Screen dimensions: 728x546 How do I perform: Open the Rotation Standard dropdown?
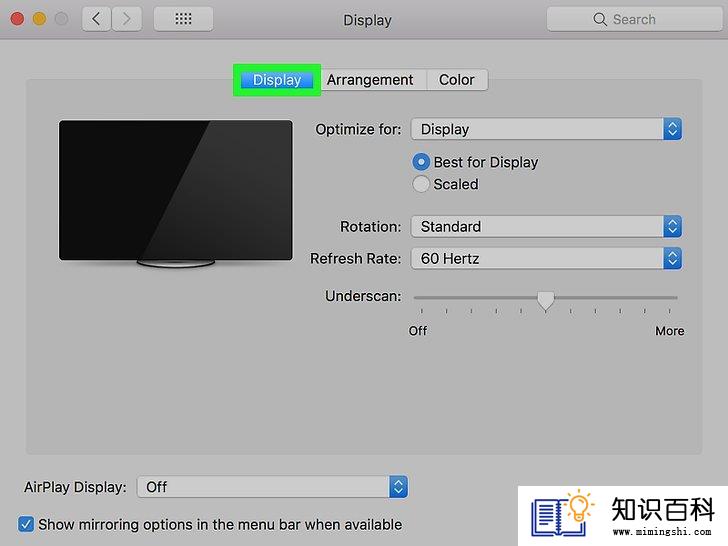546,227
